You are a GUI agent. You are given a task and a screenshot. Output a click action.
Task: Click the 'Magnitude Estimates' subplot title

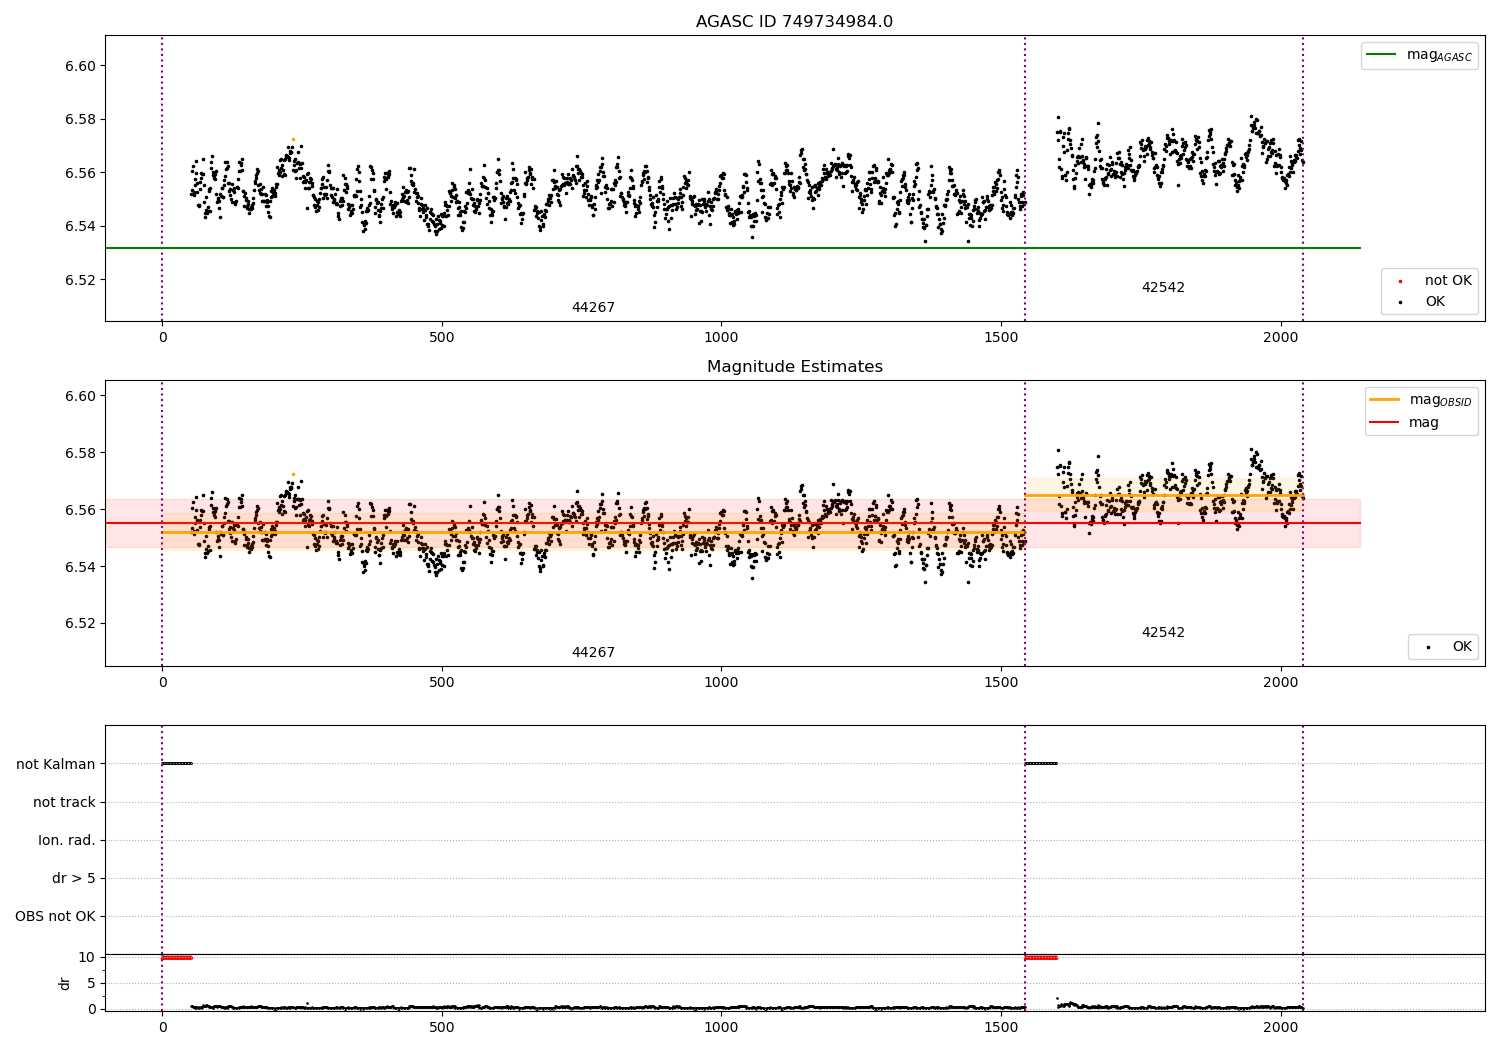pos(794,367)
